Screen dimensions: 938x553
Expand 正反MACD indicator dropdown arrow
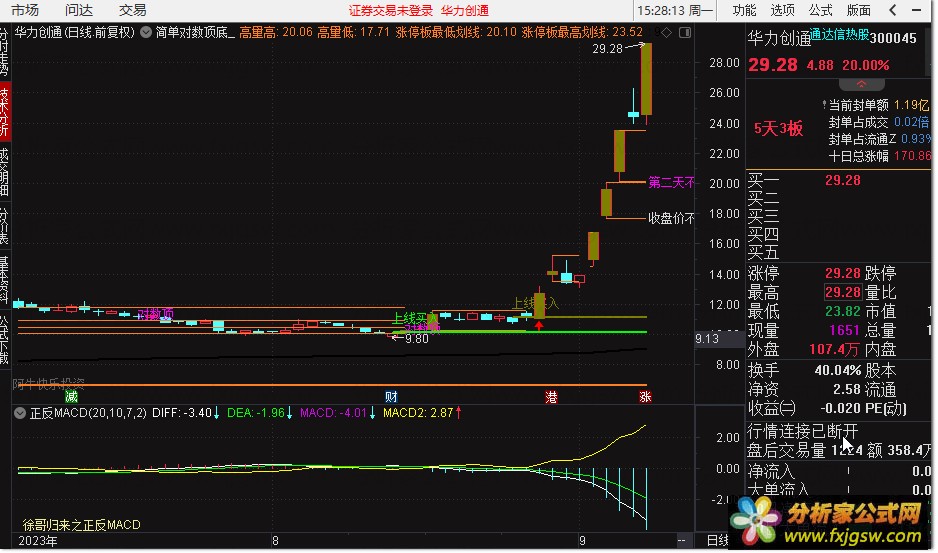(20, 413)
